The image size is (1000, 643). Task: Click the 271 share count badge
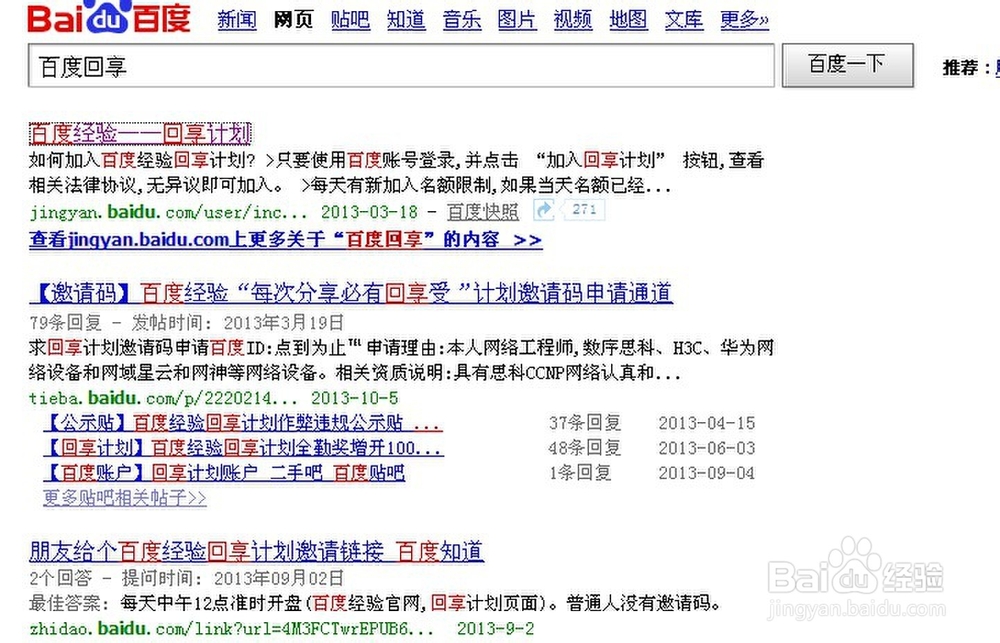pyautogui.click(x=584, y=210)
